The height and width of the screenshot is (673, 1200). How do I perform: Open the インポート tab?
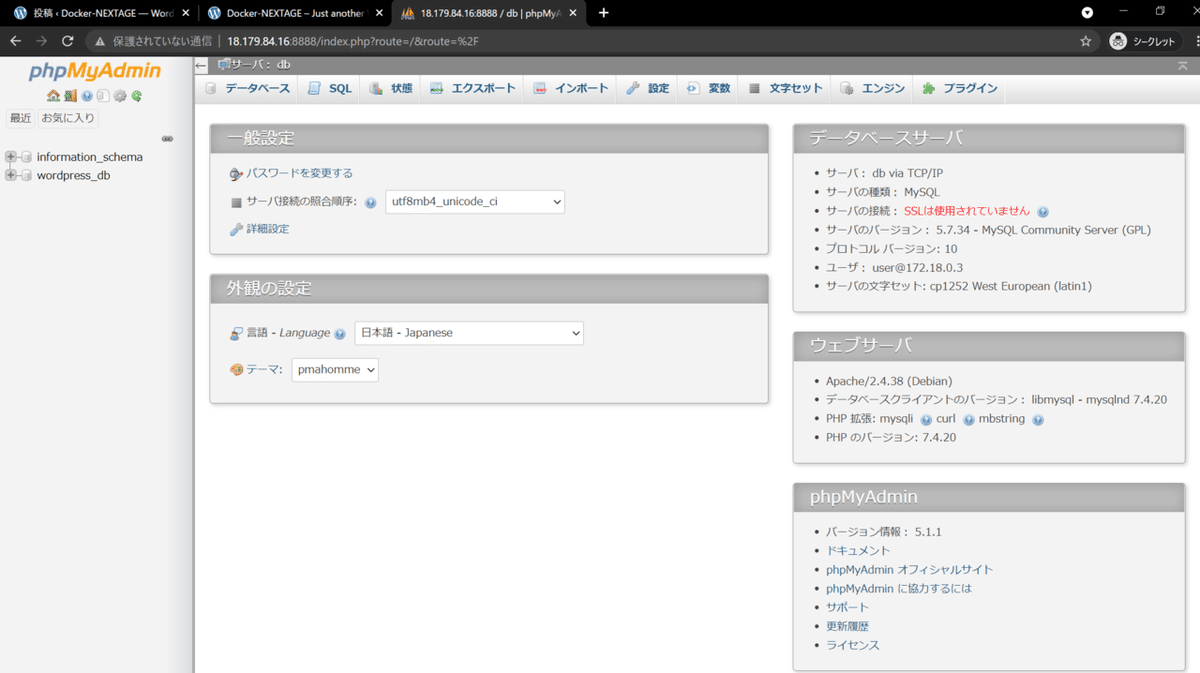click(571, 88)
